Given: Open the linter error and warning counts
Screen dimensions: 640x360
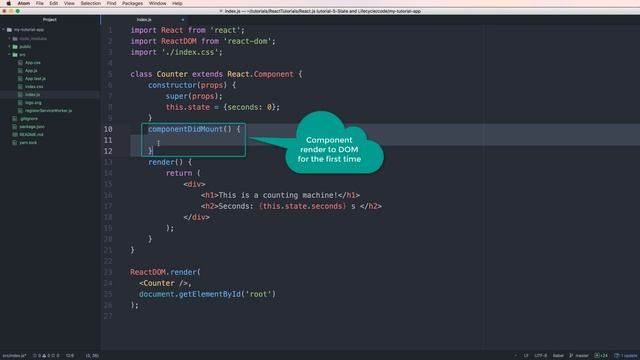Looking at the screenshot, I should (x=46, y=356).
